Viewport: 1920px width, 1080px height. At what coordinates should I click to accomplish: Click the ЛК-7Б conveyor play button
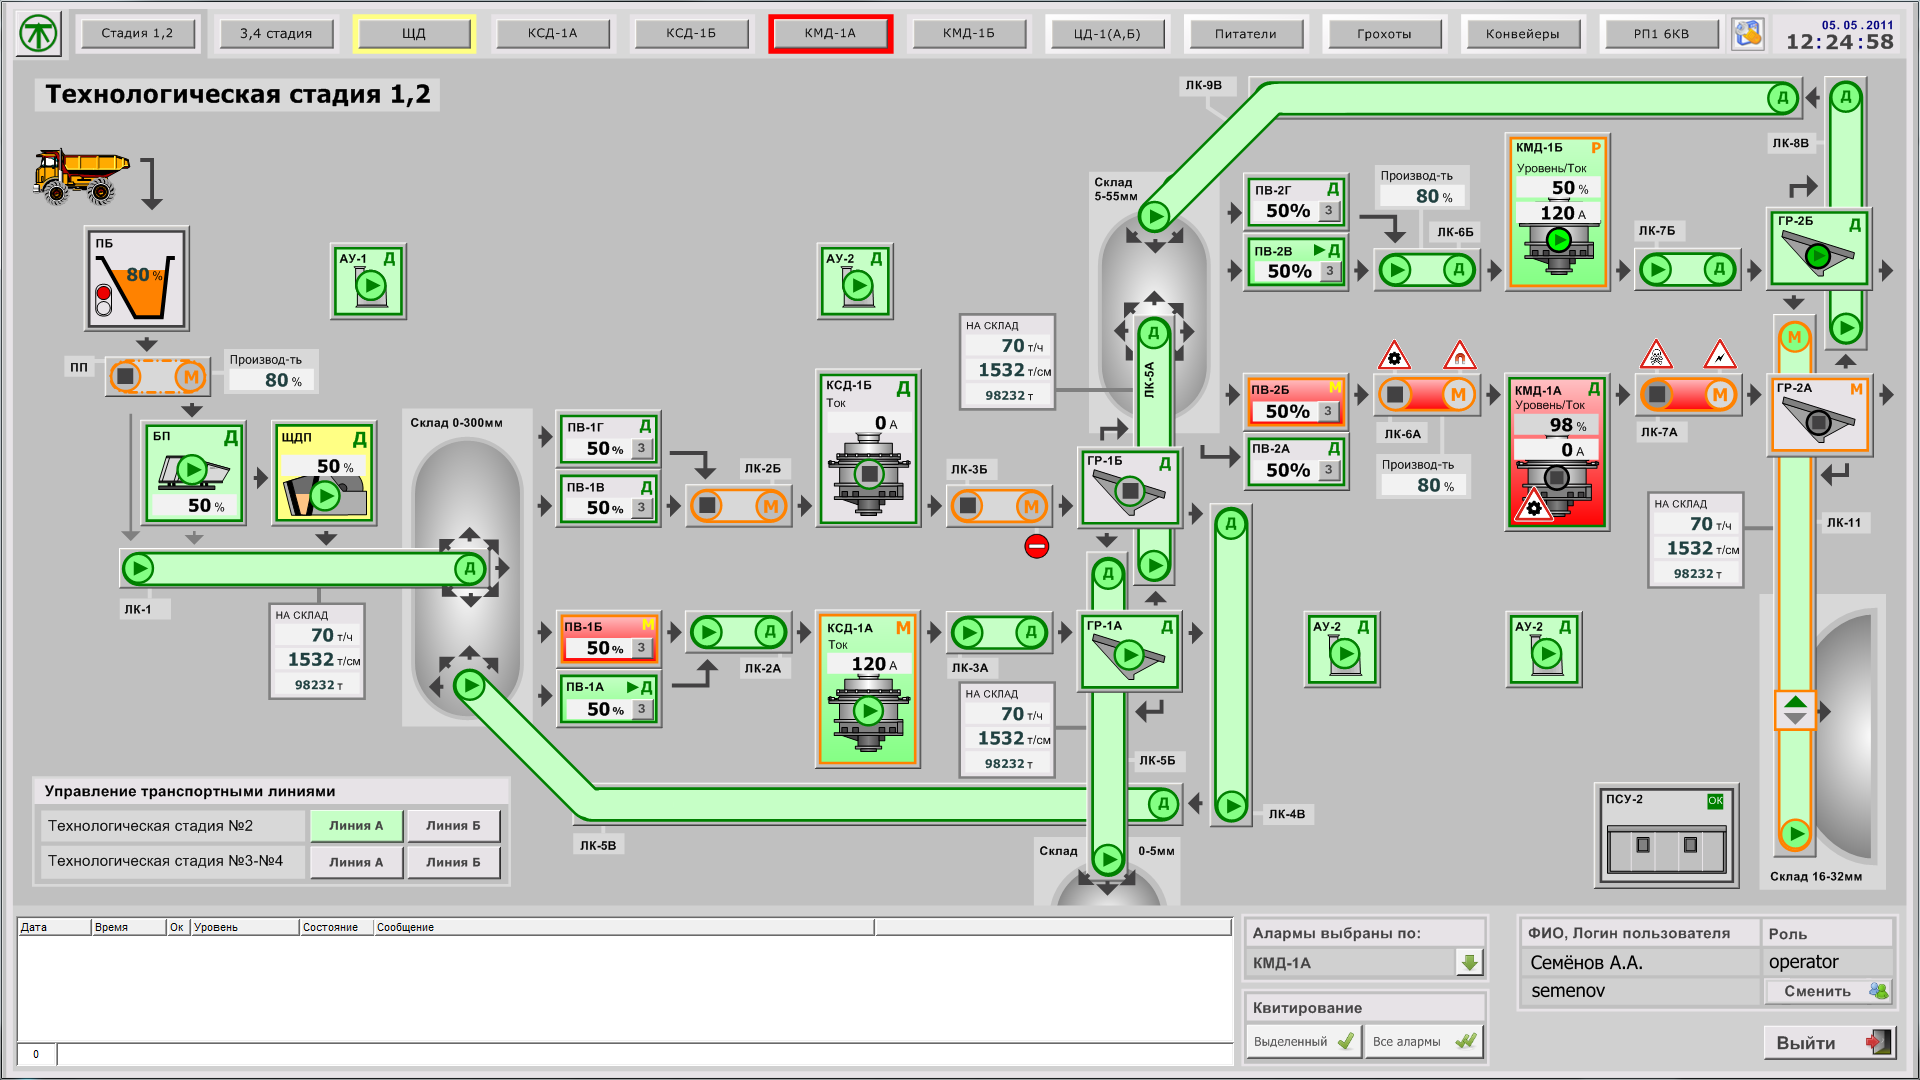pos(1657,269)
